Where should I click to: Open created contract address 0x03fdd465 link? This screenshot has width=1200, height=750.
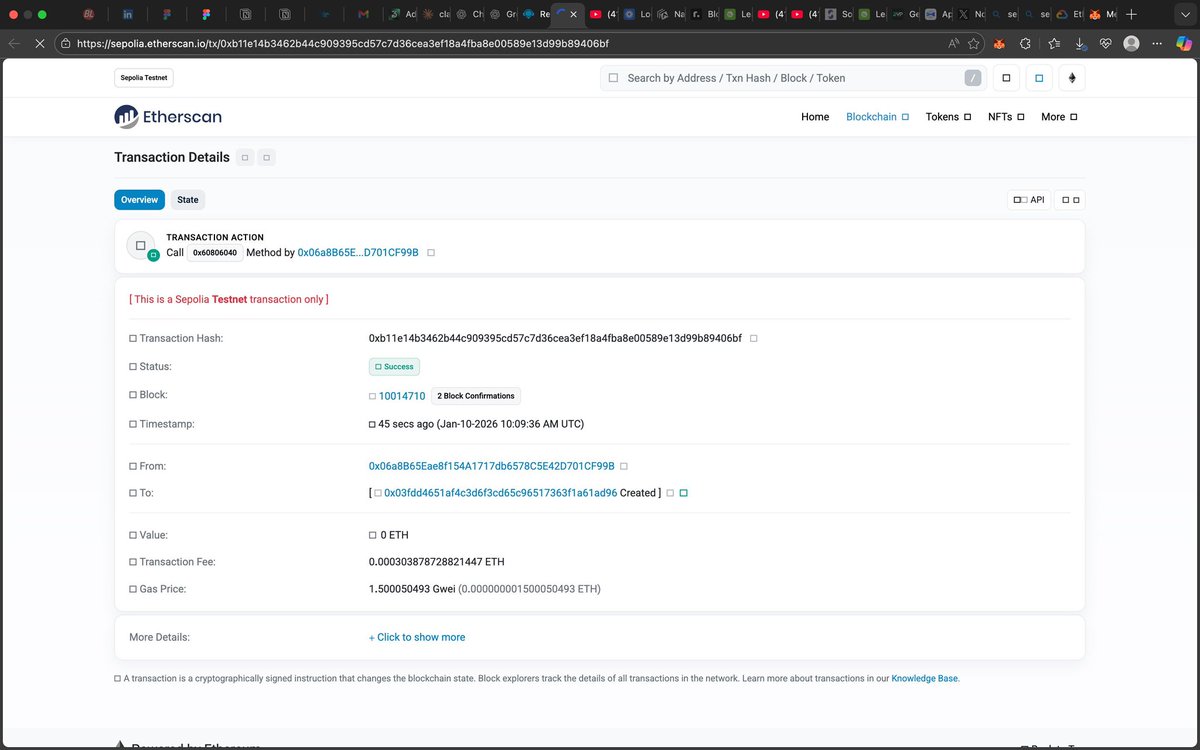click(x=501, y=493)
